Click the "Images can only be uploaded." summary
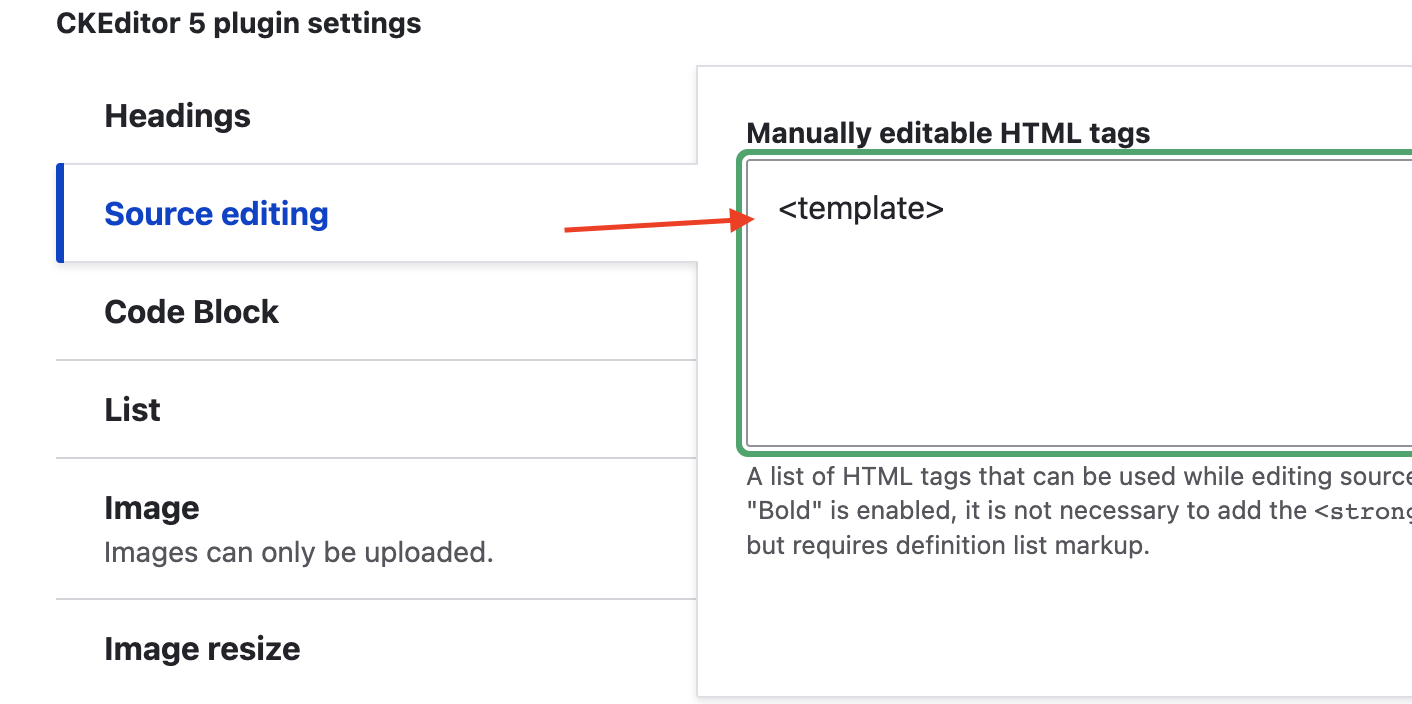This screenshot has width=1412, height=704. (x=298, y=552)
